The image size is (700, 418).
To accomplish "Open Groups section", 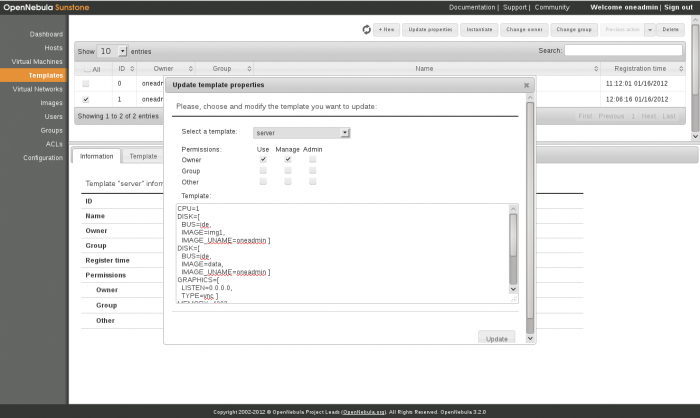I will point(51,130).
